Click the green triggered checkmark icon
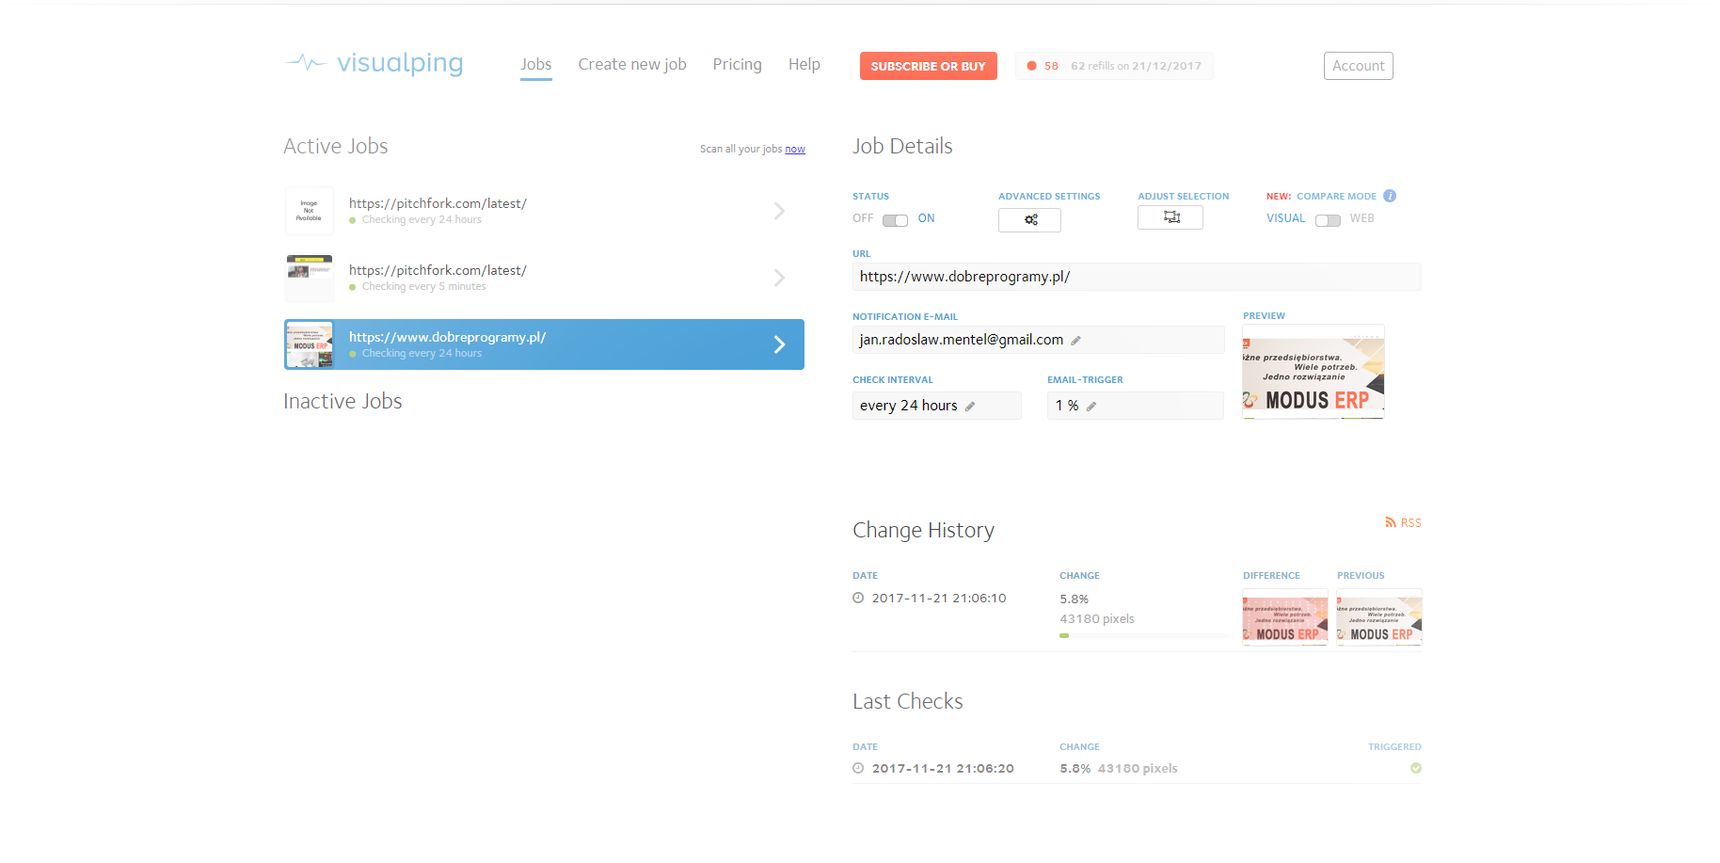This screenshot has height=863, width=1720. coord(1416,768)
